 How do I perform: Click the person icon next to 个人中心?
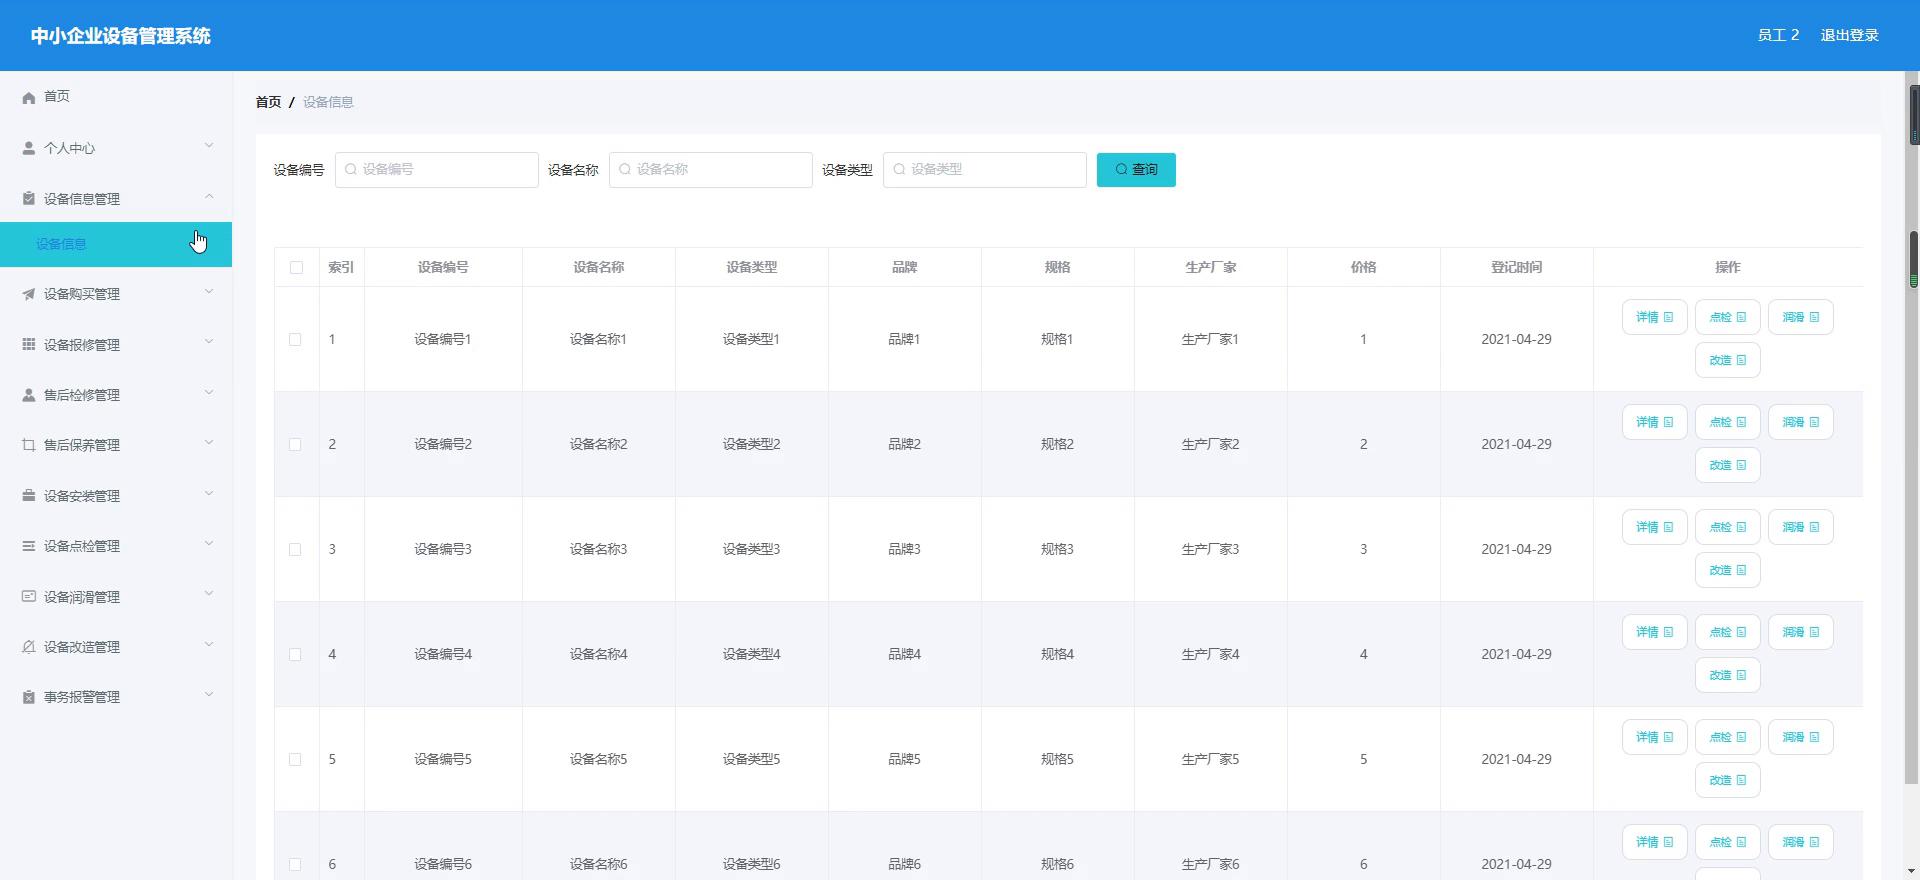[x=28, y=148]
